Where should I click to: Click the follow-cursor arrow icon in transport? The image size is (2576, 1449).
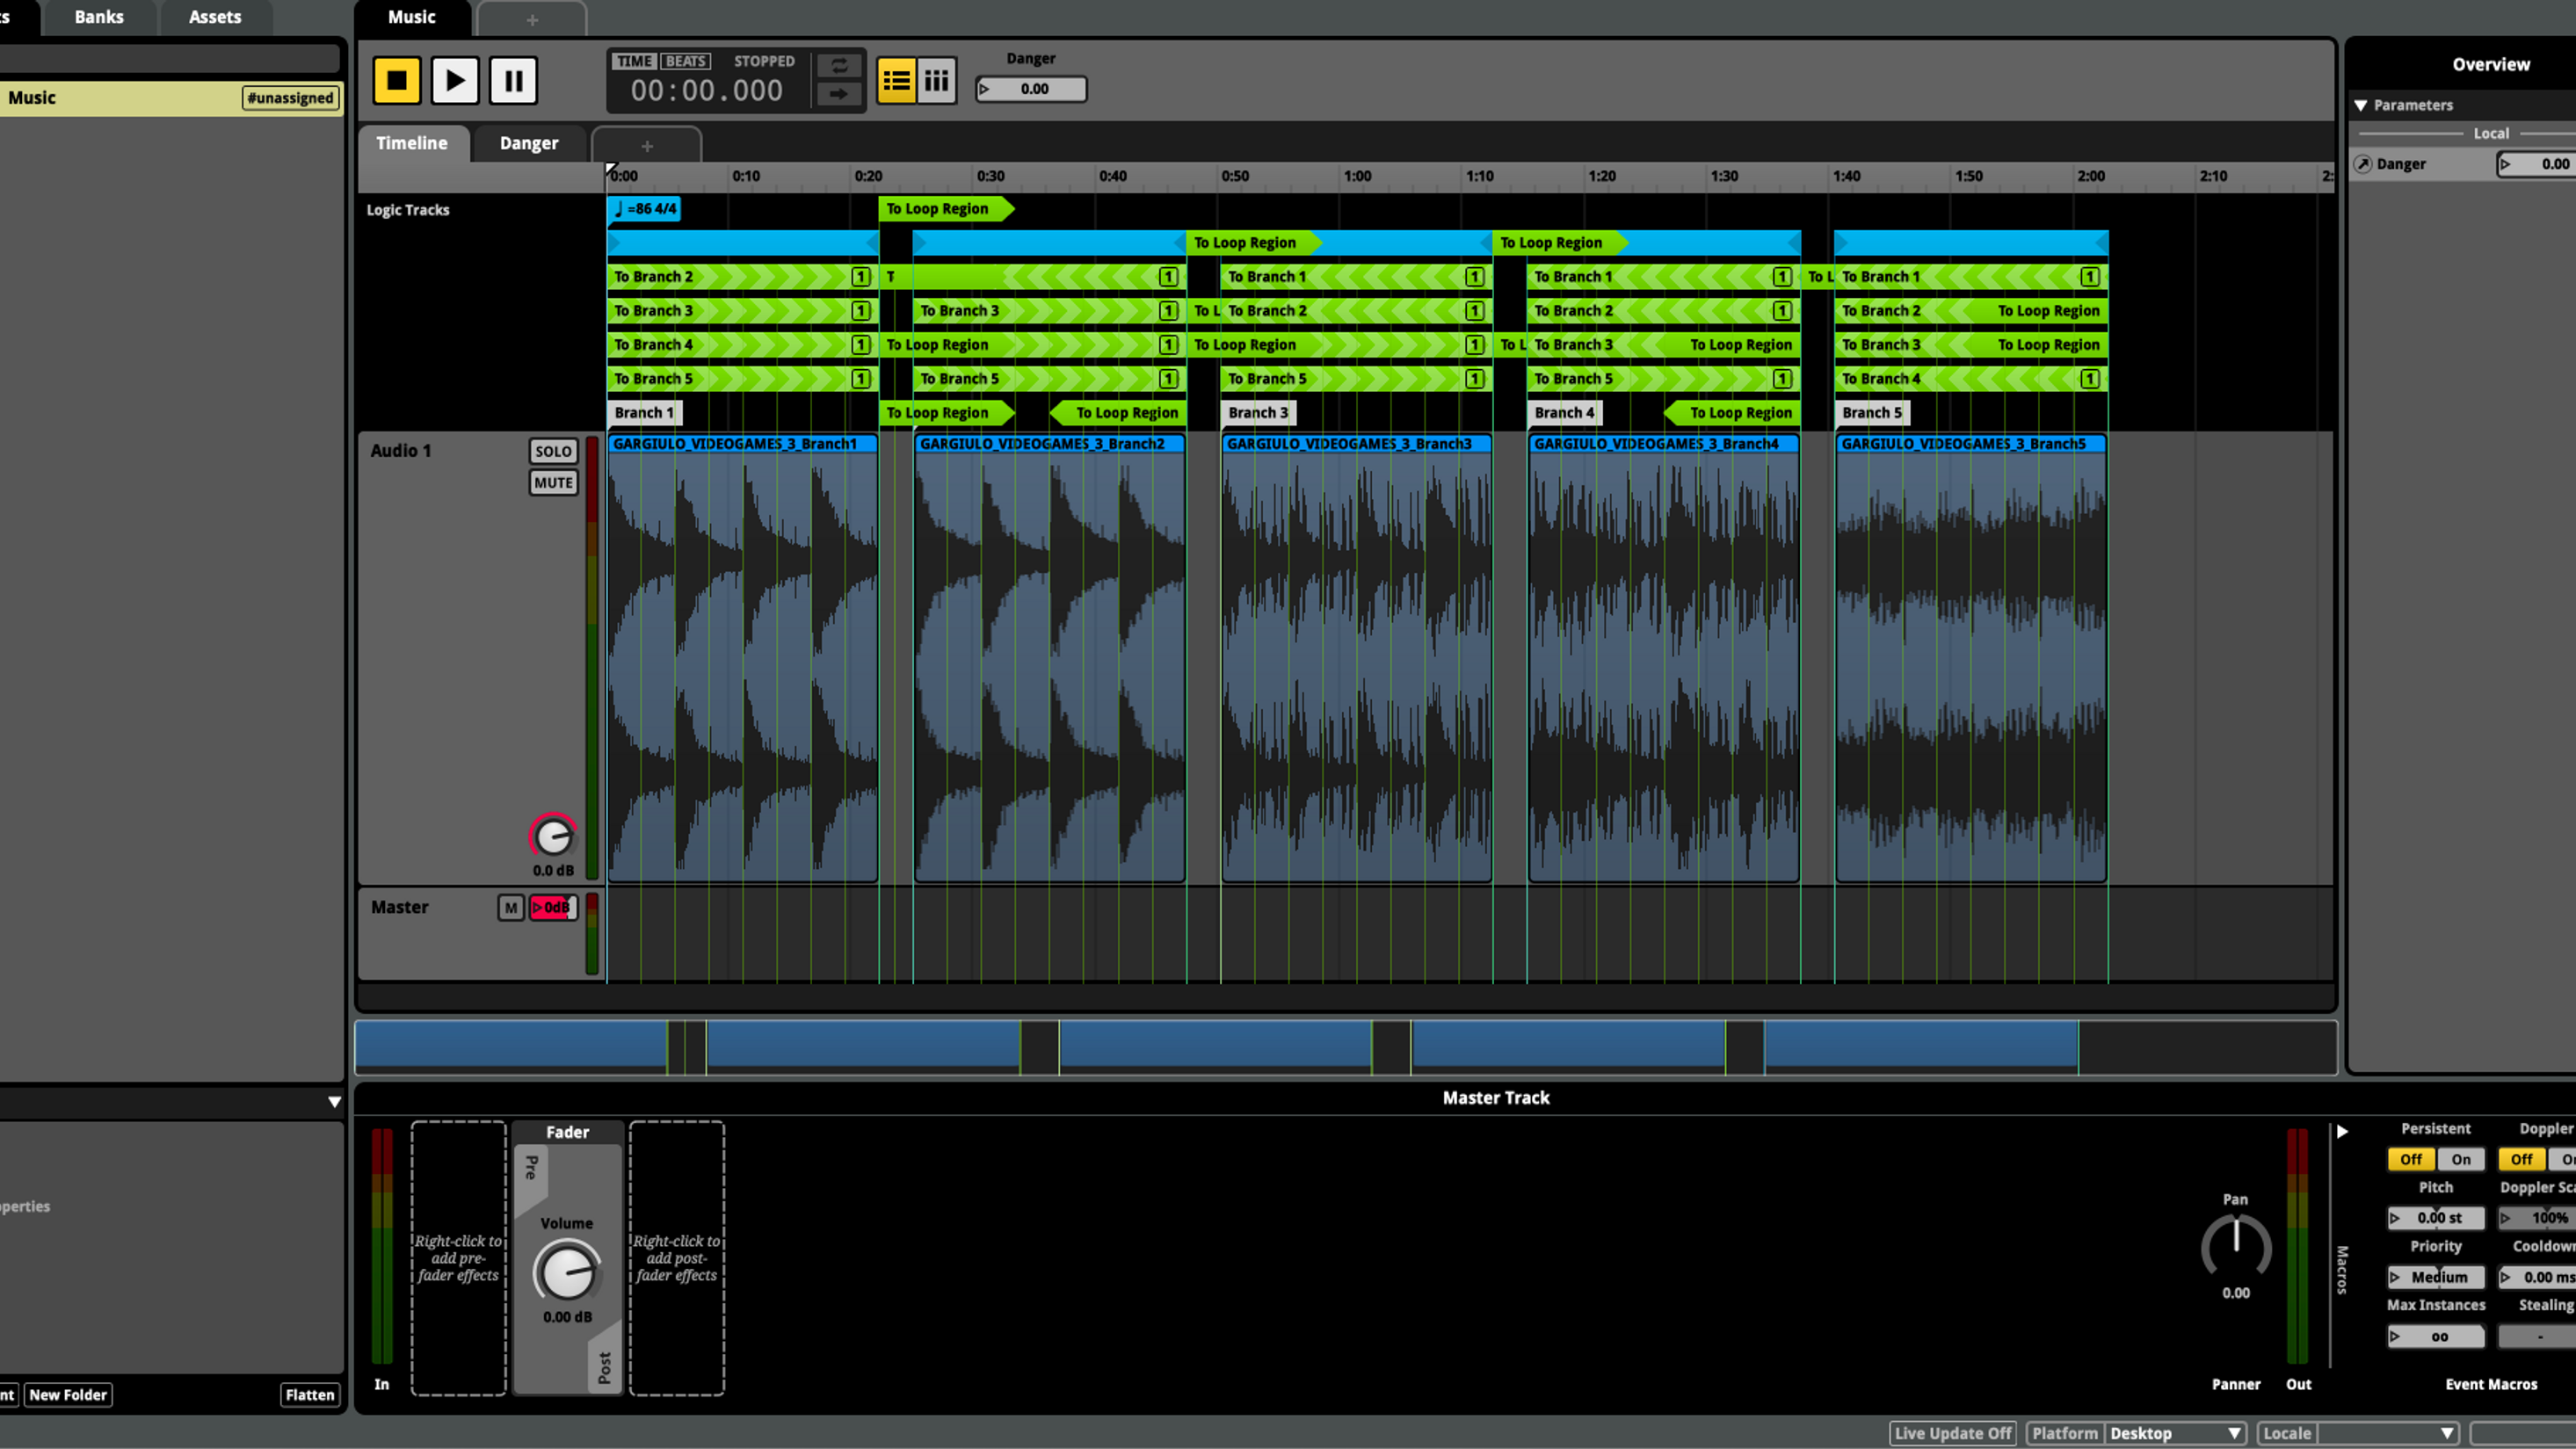(838, 94)
